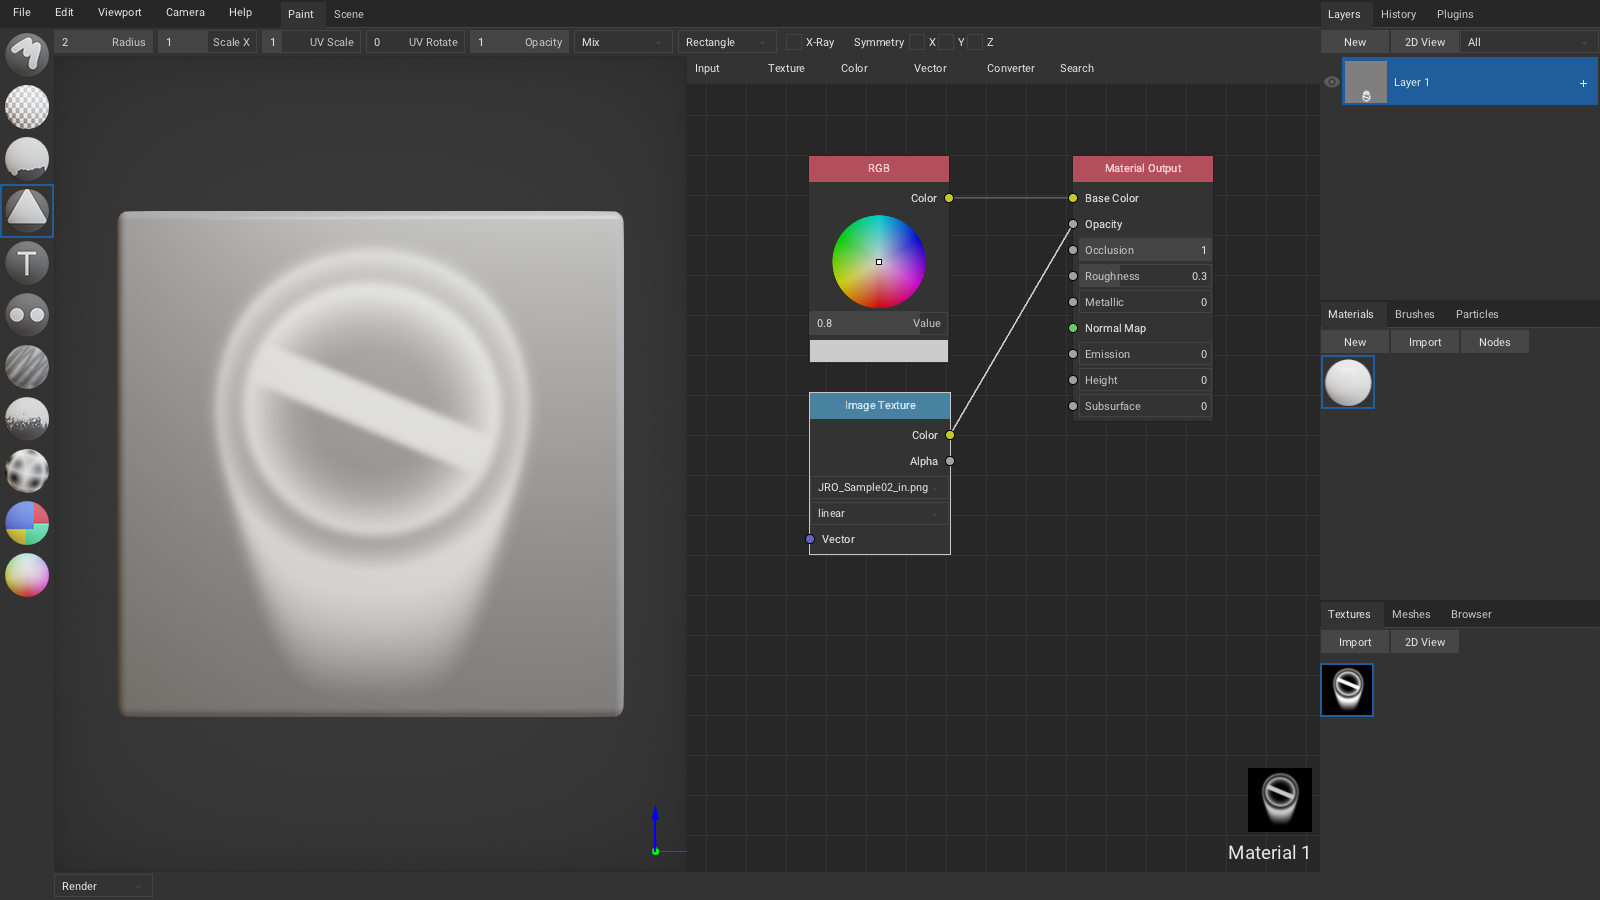
Task: Open the Rectangle shape dropdown
Action: pyautogui.click(x=727, y=42)
